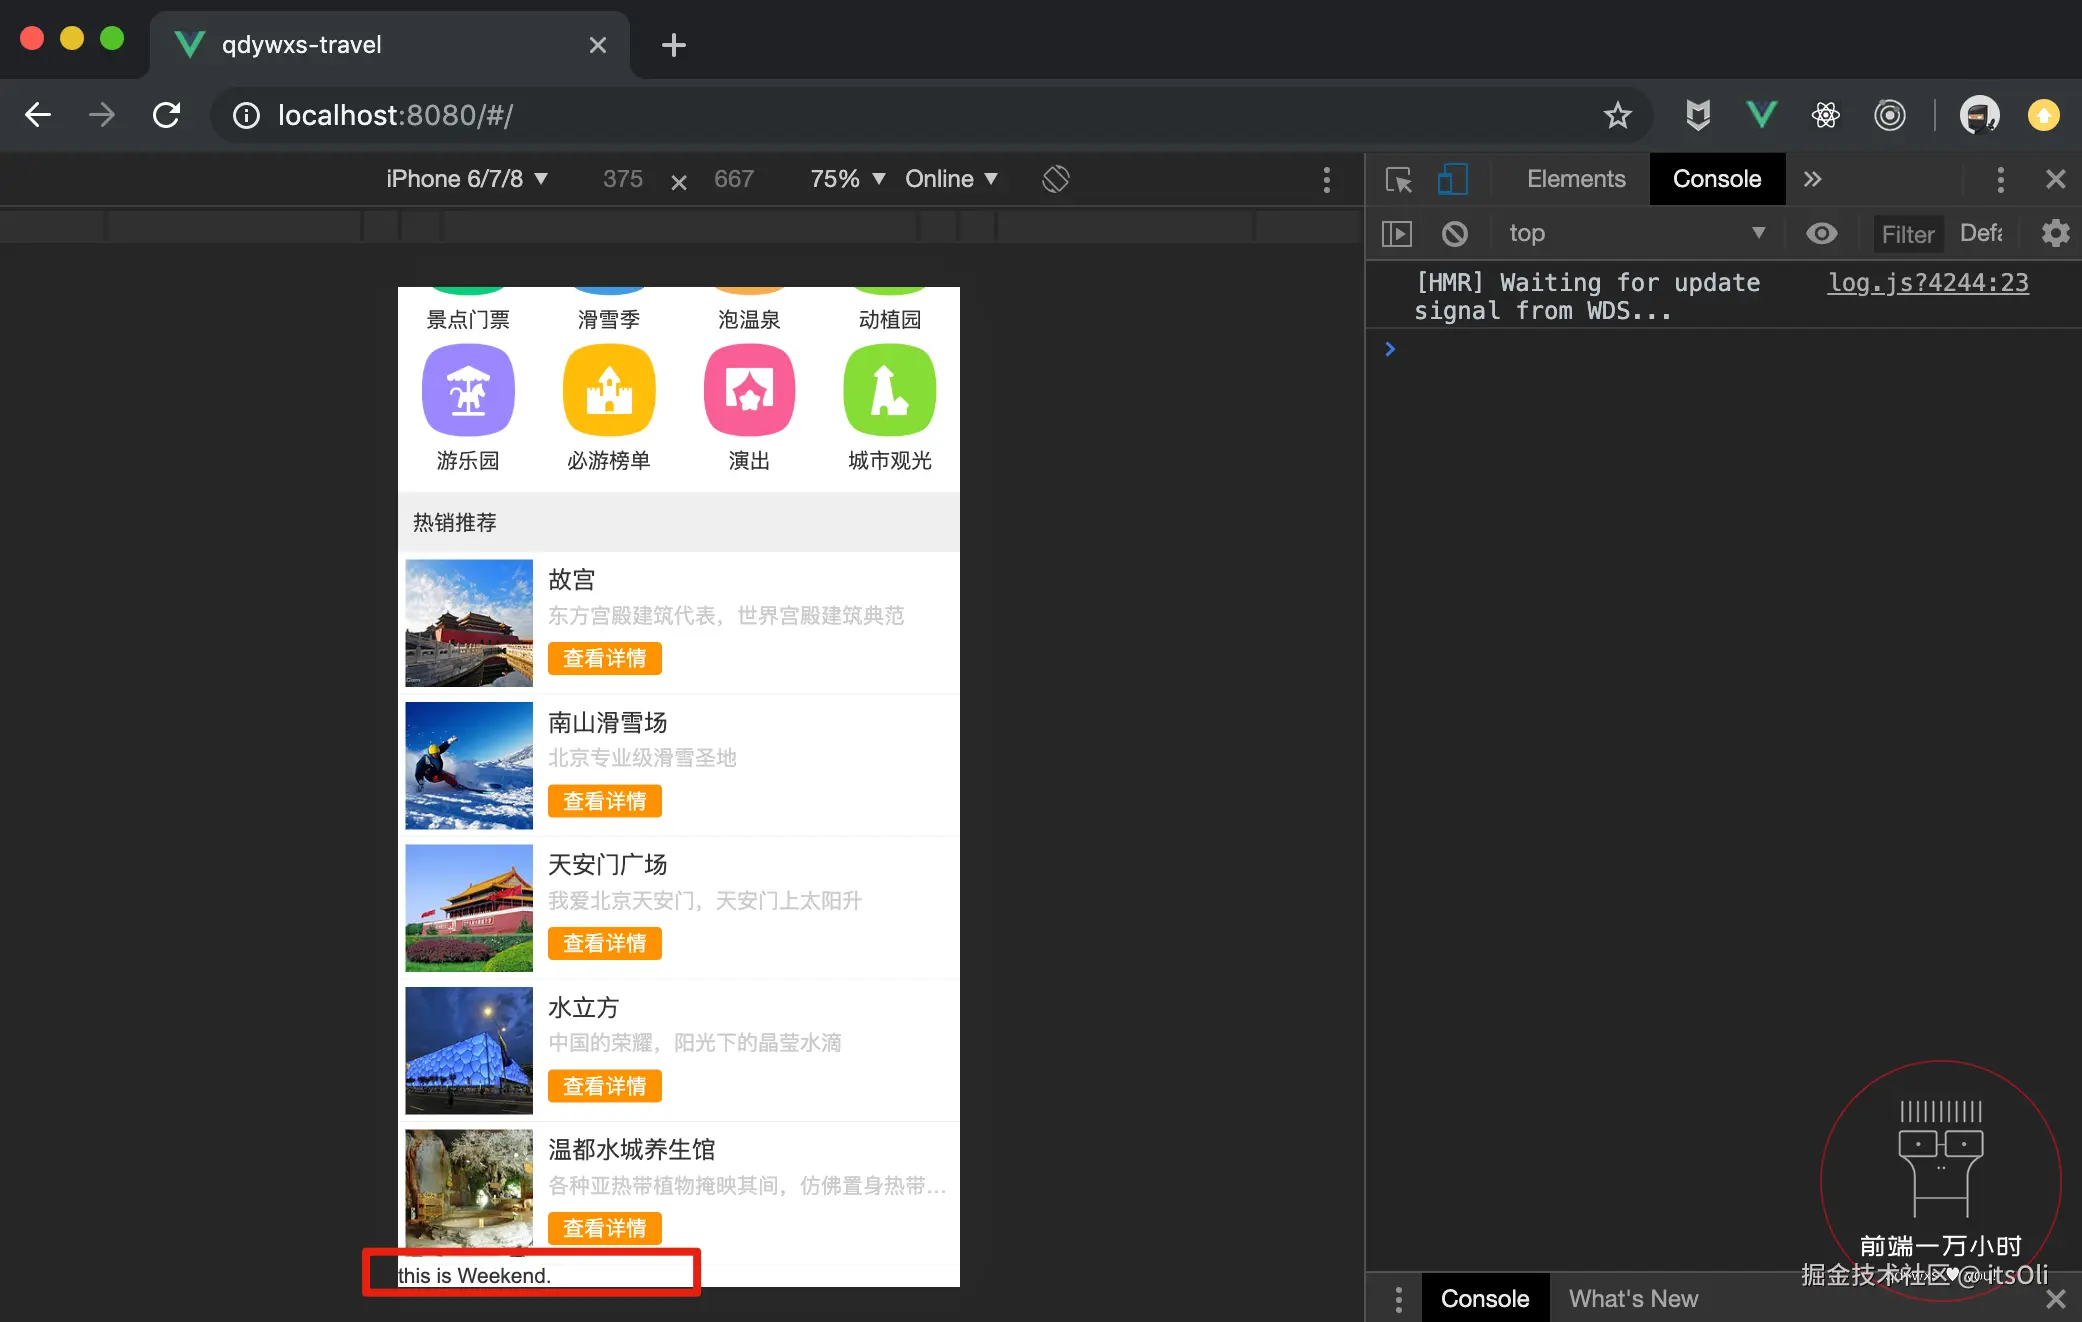Bookmark this page with the star icon
This screenshot has height=1322, width=2082.
[1617, 115]
